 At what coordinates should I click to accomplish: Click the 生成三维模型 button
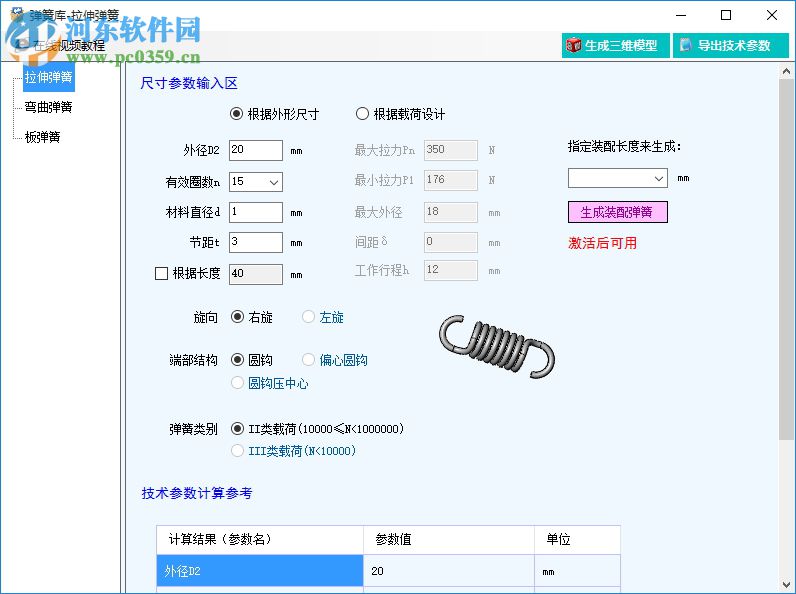pos(615,46)
